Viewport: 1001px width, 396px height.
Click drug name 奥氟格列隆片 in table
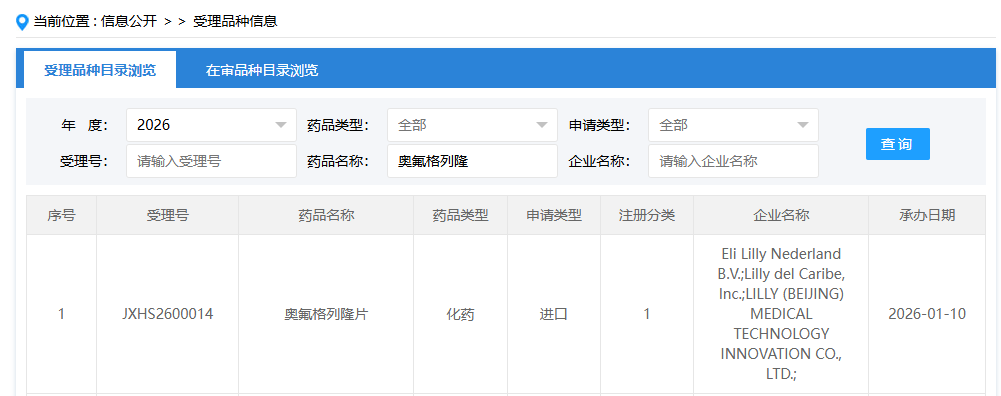click(326, 314)
